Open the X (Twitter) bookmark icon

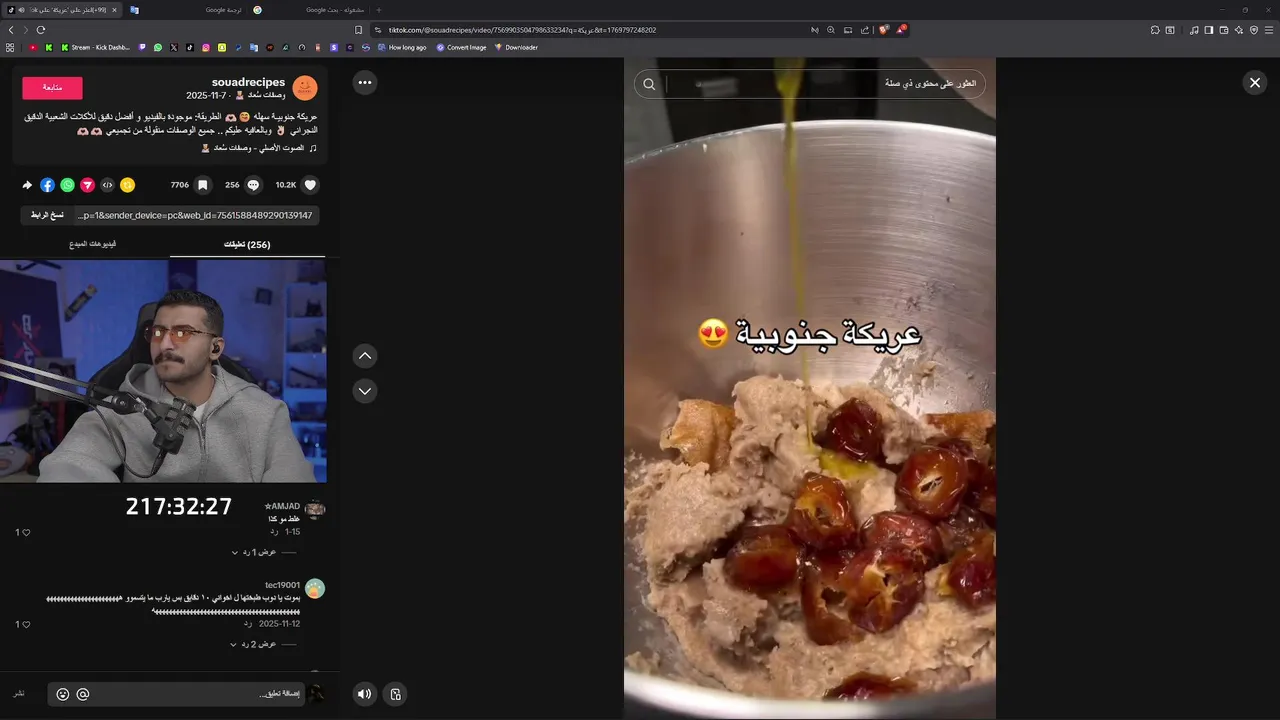tap(174, 47)
